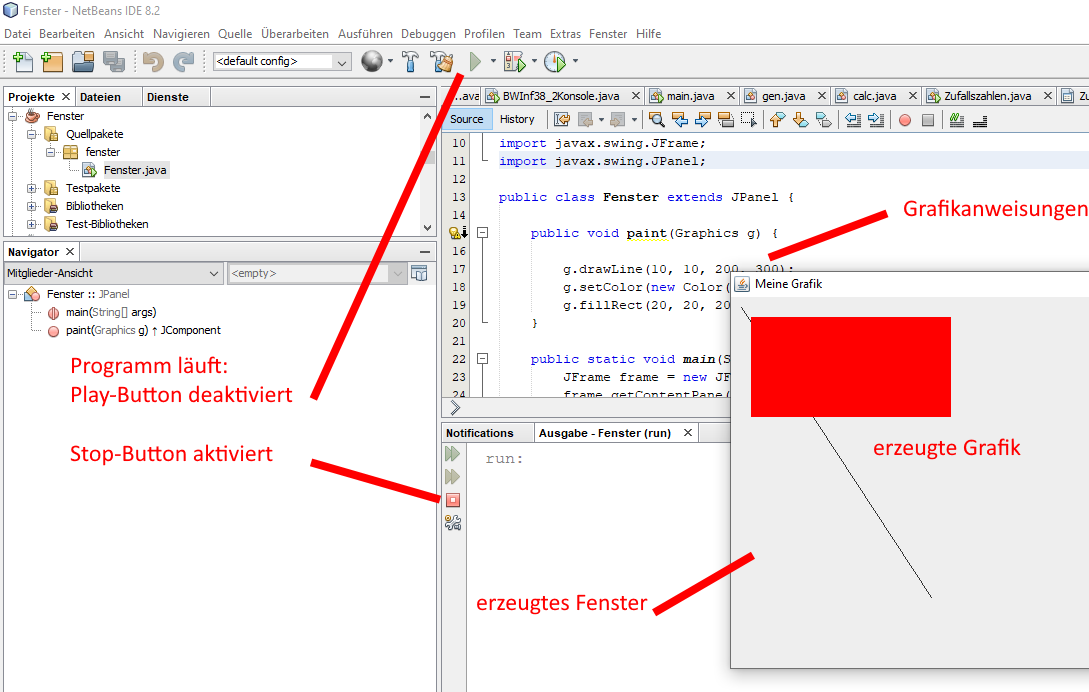Stop the running program in output panel
This screenshot has height=692, width=1089.
(x=453, y=499)
